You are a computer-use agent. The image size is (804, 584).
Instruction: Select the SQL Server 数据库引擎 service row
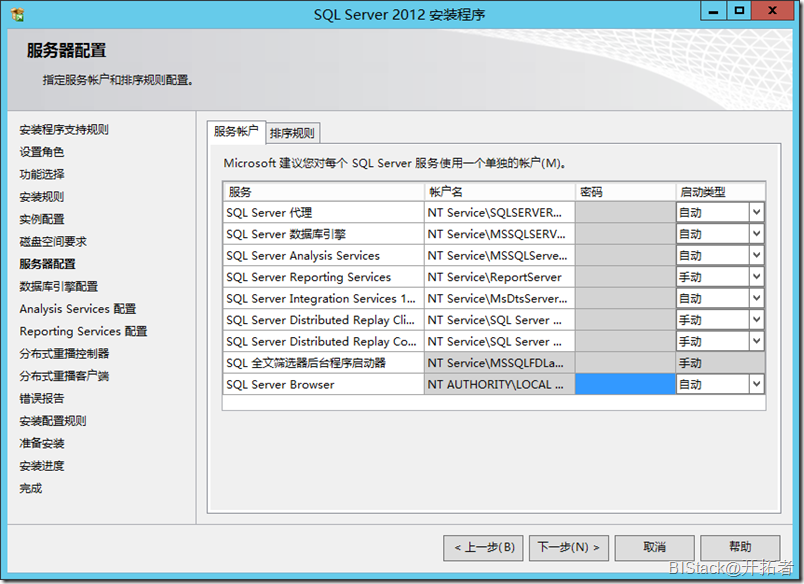pos(323,234)
